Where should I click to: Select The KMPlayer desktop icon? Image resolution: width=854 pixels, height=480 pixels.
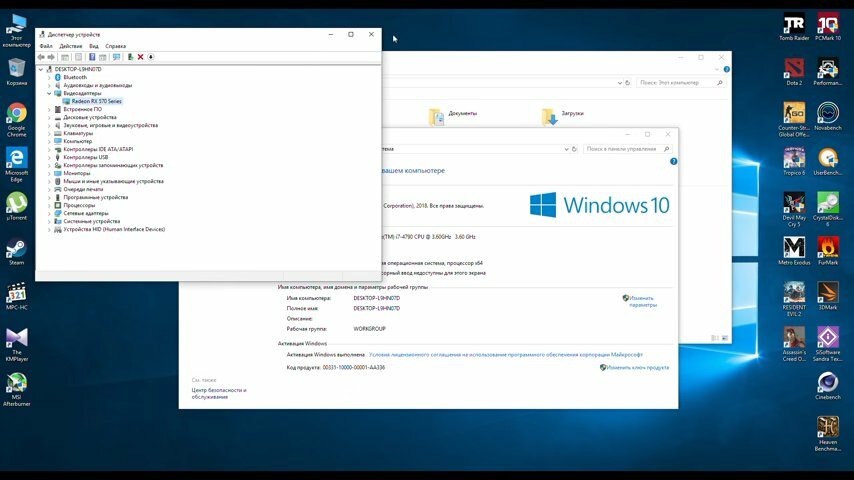16,344
